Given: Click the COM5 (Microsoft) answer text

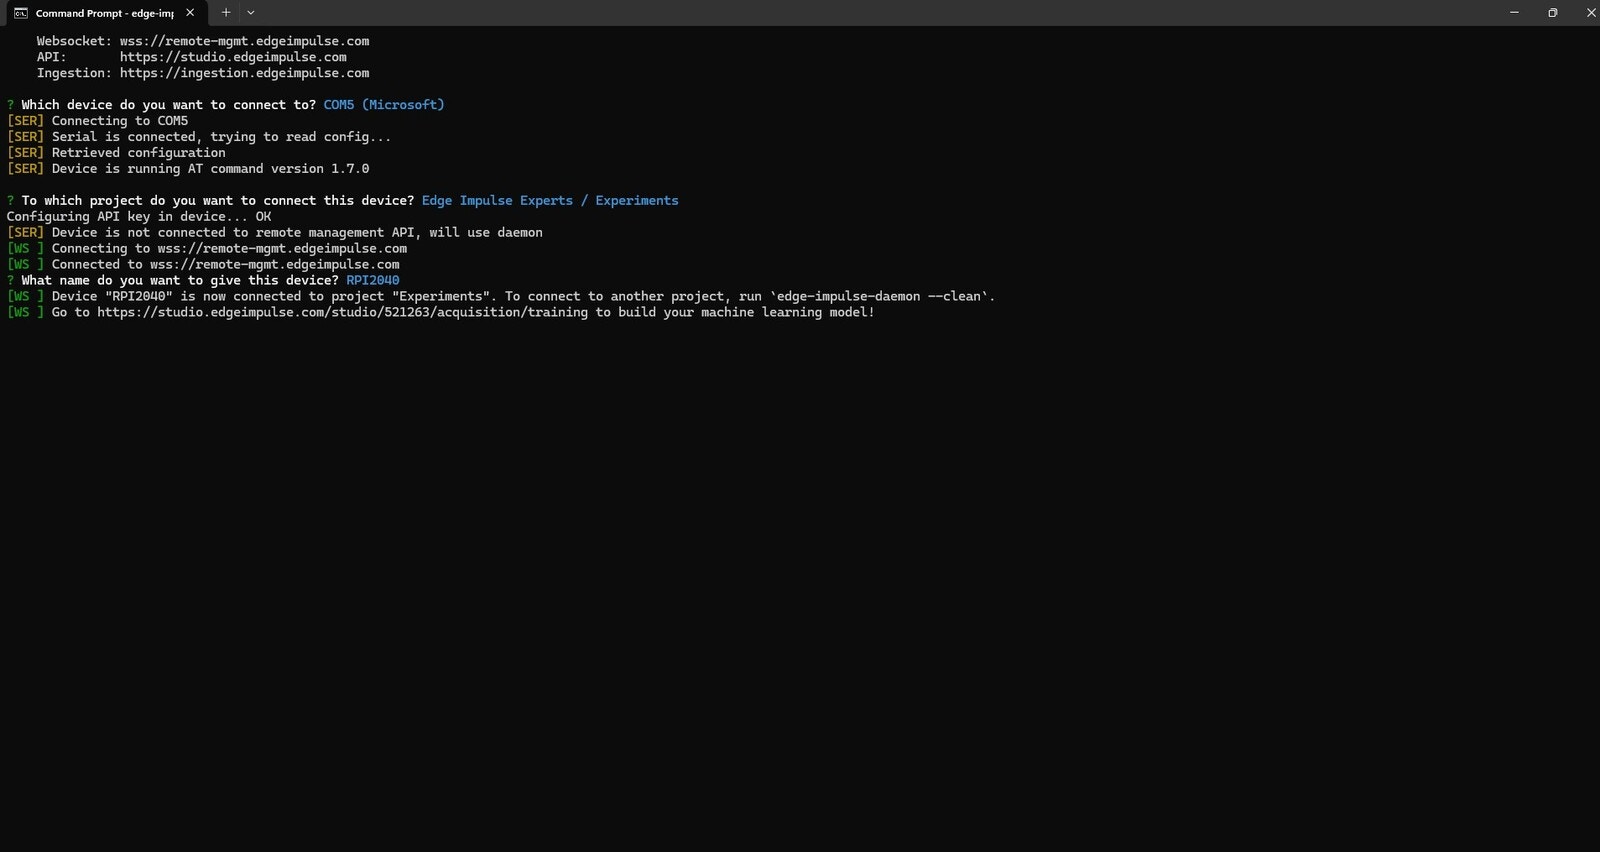Looking at the screenshot, I should click(383, 105).
